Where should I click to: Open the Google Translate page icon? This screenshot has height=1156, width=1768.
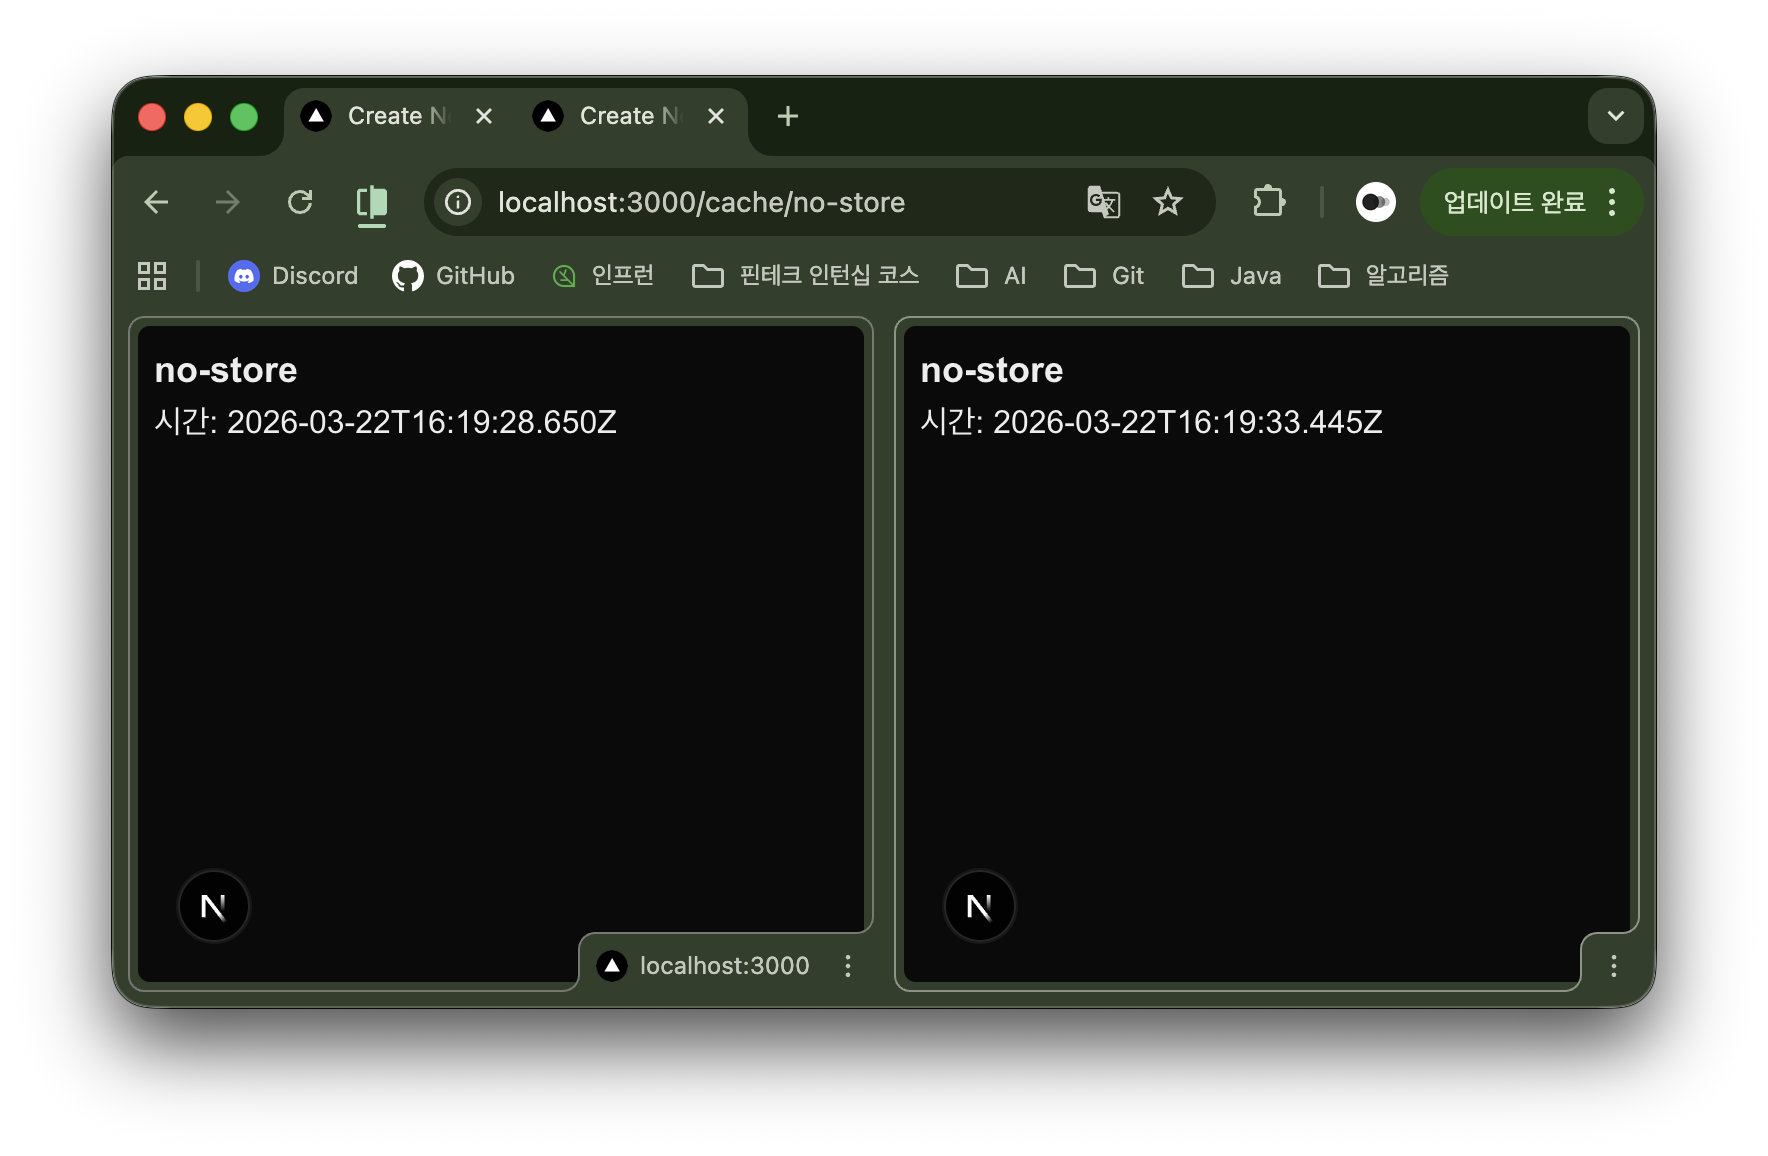[x=1103, y=203]
